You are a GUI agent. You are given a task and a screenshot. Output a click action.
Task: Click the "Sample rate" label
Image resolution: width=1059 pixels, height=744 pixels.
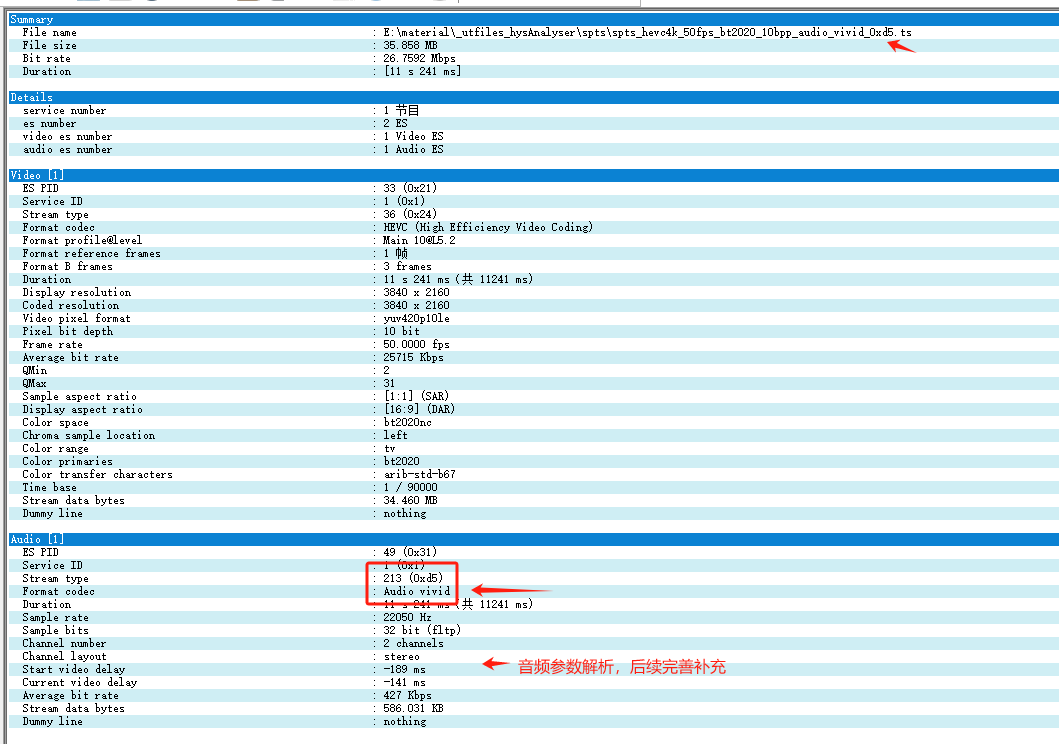tap(55, 618)
